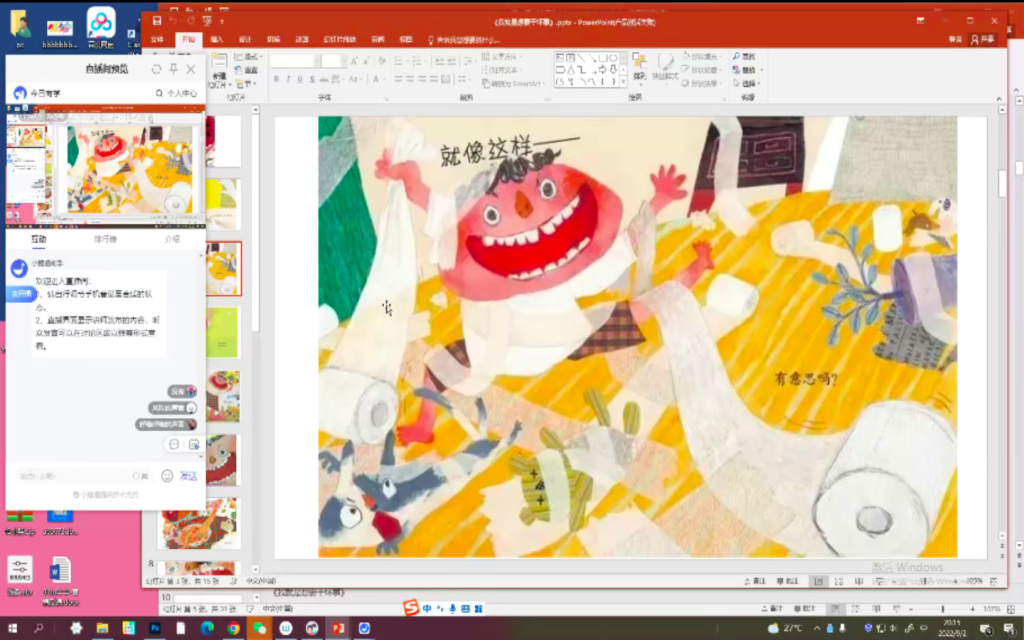Open the 插入 ribbon tab

[x=217, y=38]
